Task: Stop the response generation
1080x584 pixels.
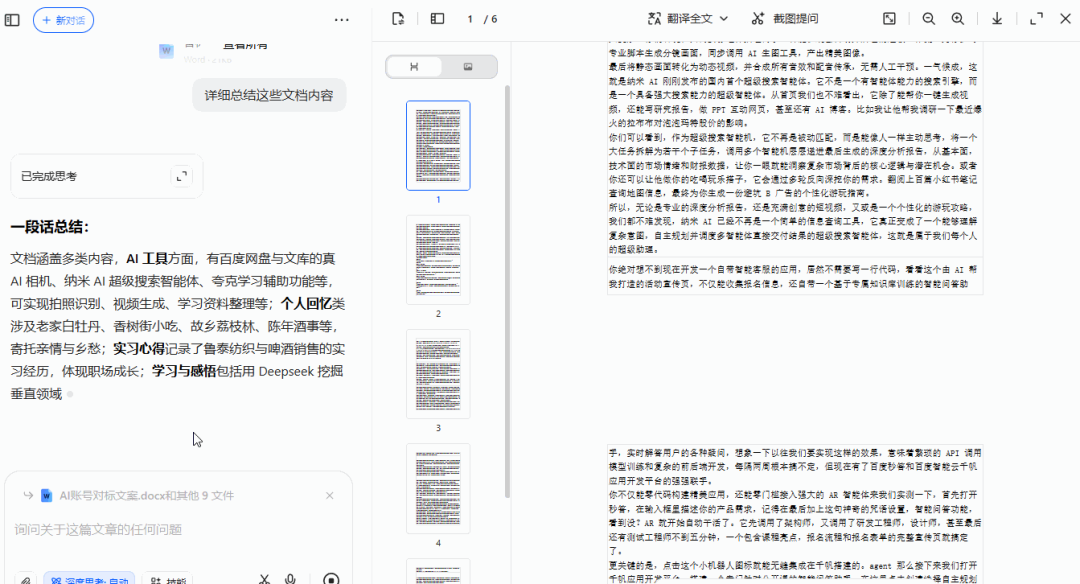Action: click(x=331, y=579)
